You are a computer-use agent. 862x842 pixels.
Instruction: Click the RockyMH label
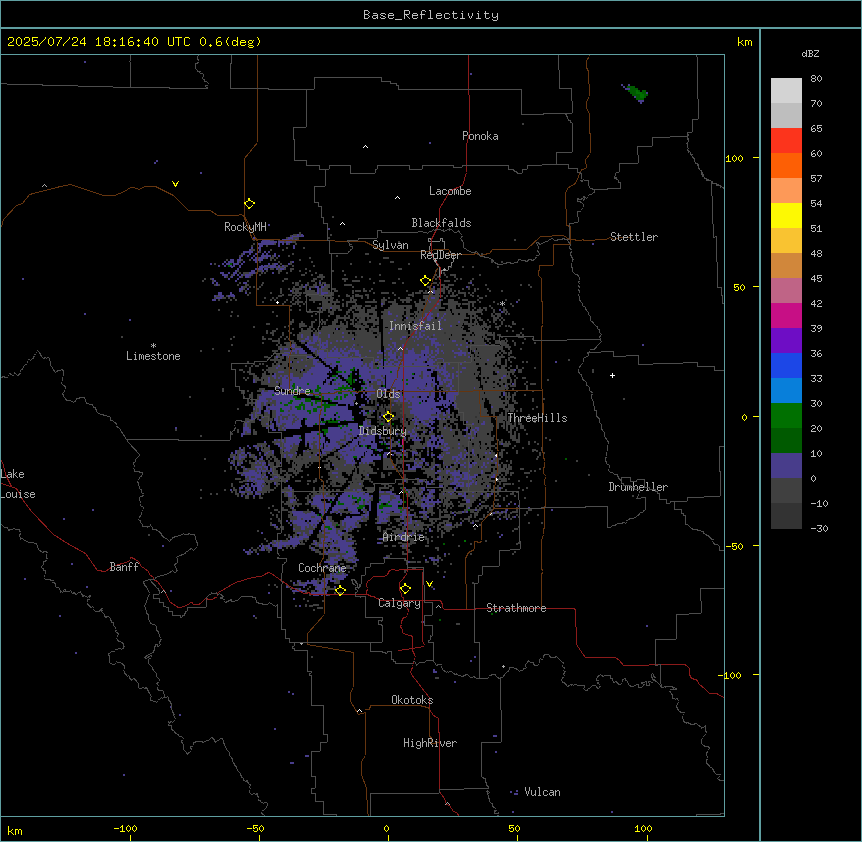[245, 227]
